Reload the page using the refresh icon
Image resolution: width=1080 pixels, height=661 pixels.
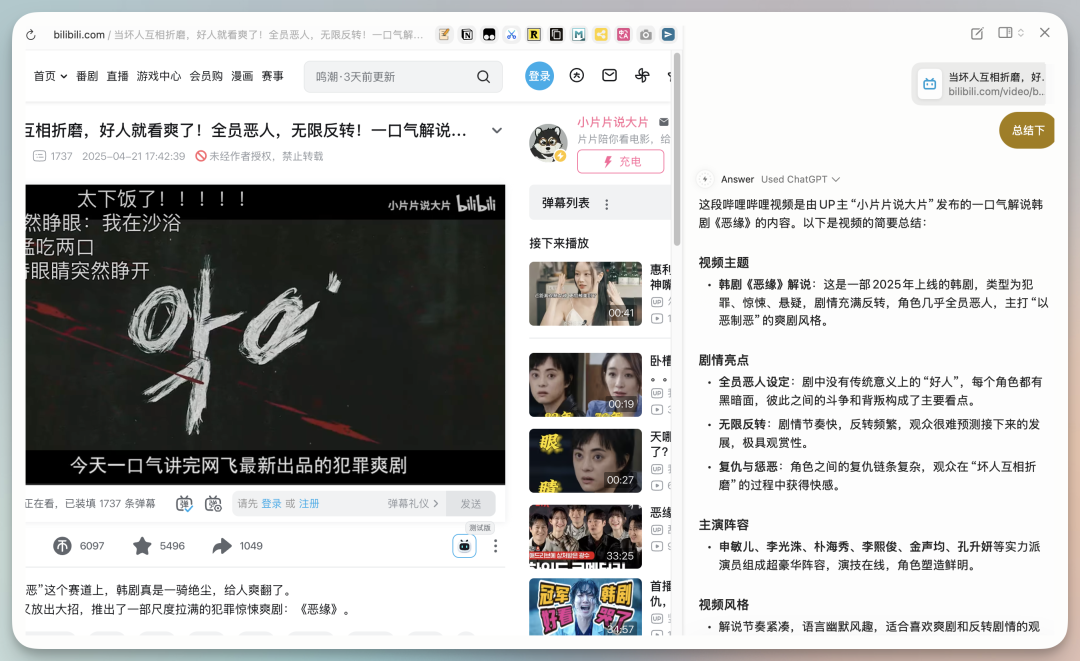coord(31,35)
